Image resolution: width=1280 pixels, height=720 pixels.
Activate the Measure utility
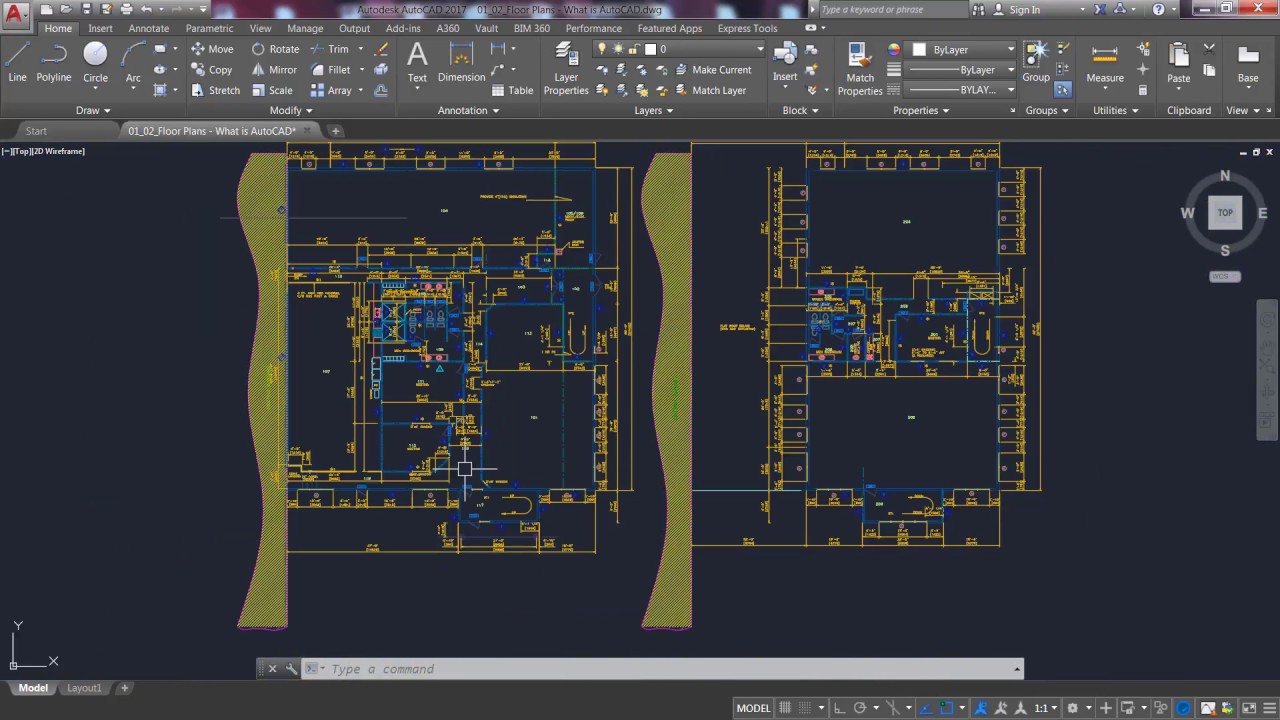1105,62
